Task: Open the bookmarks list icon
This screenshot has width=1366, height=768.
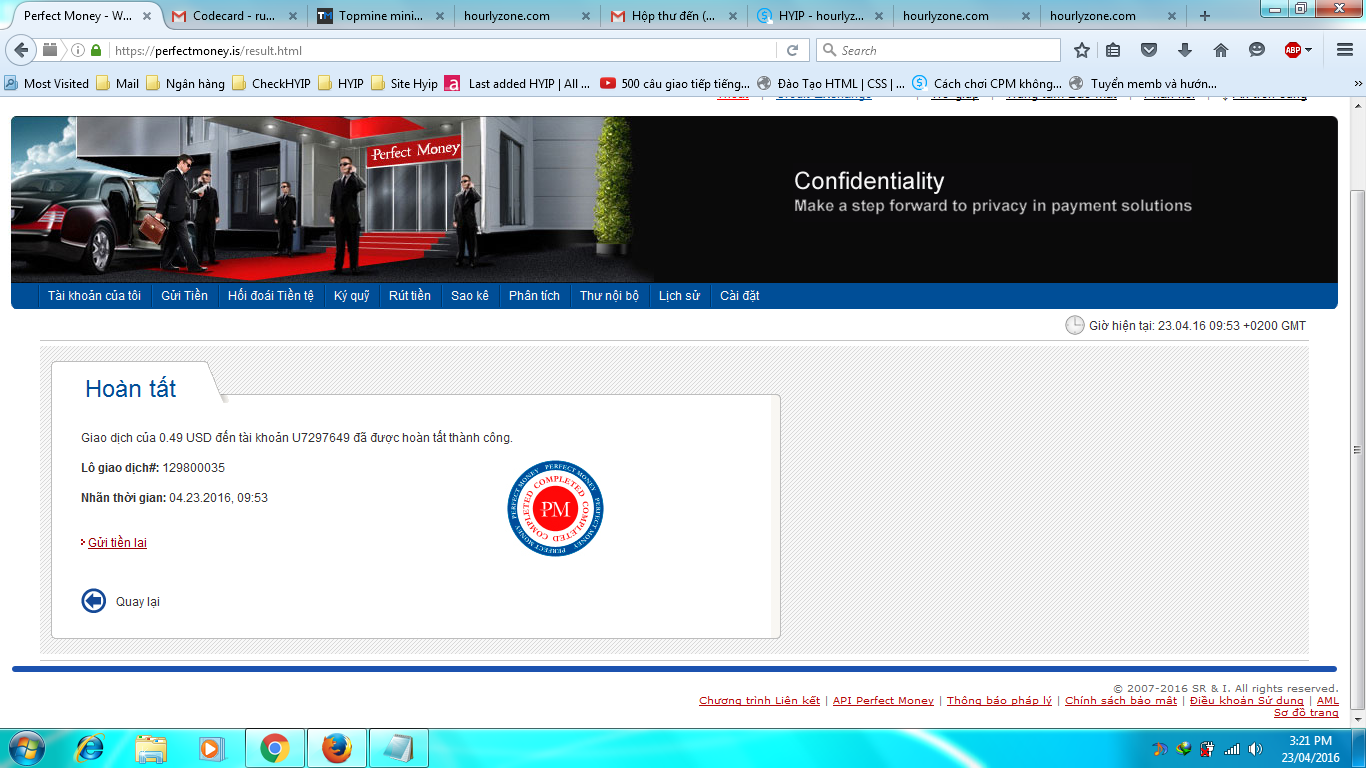Action: coord(1113,50)
